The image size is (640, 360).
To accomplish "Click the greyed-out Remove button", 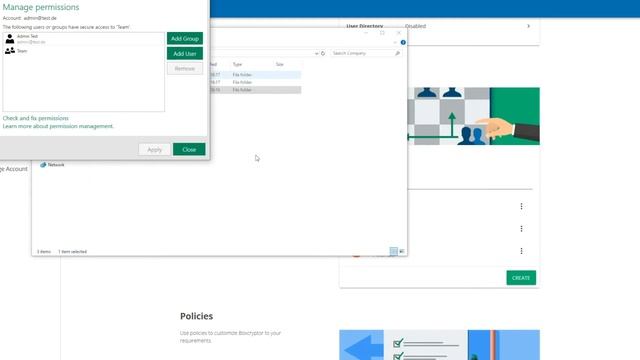I will pyautogui.click(x=184, y=69).
